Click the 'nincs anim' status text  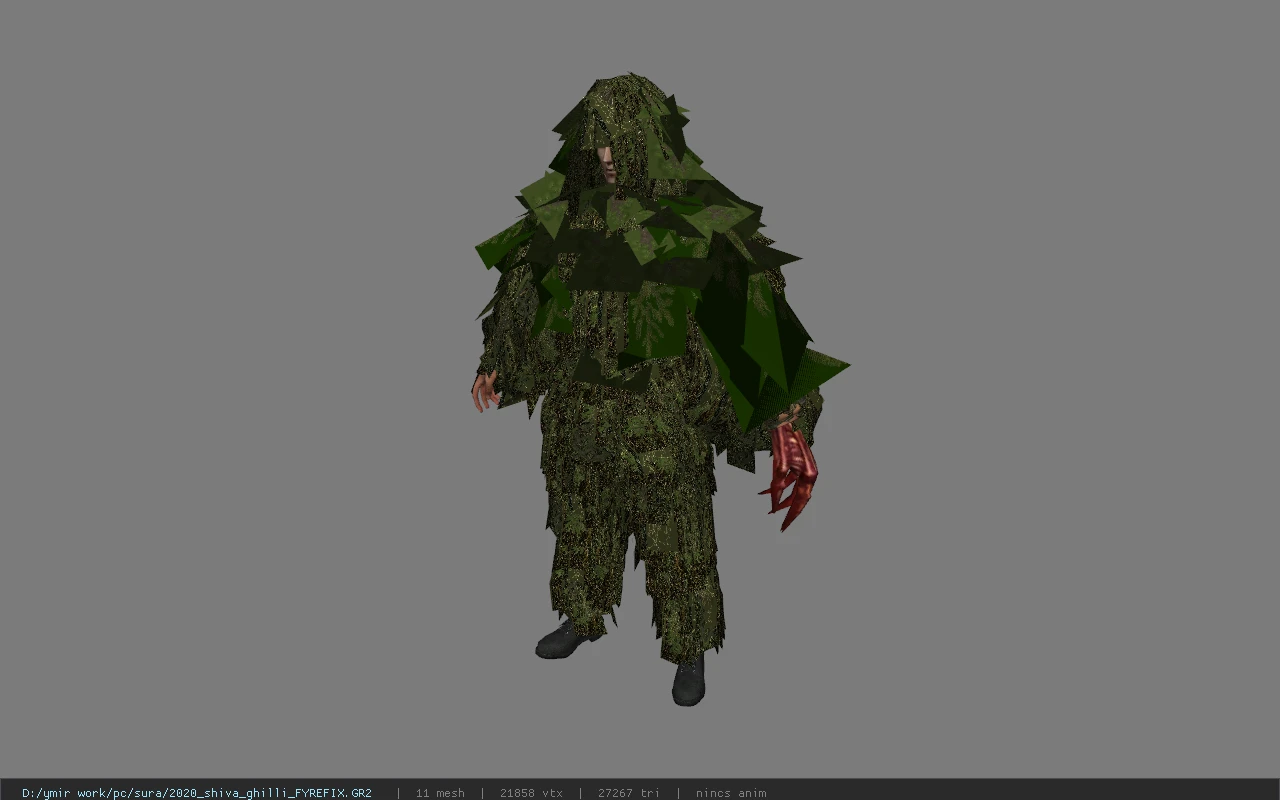coord(731,793)
